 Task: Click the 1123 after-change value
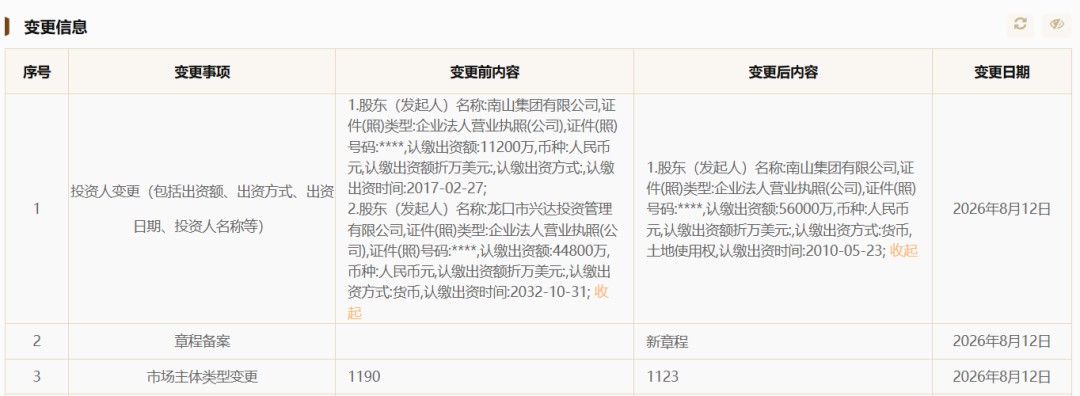tap(662, 377)
